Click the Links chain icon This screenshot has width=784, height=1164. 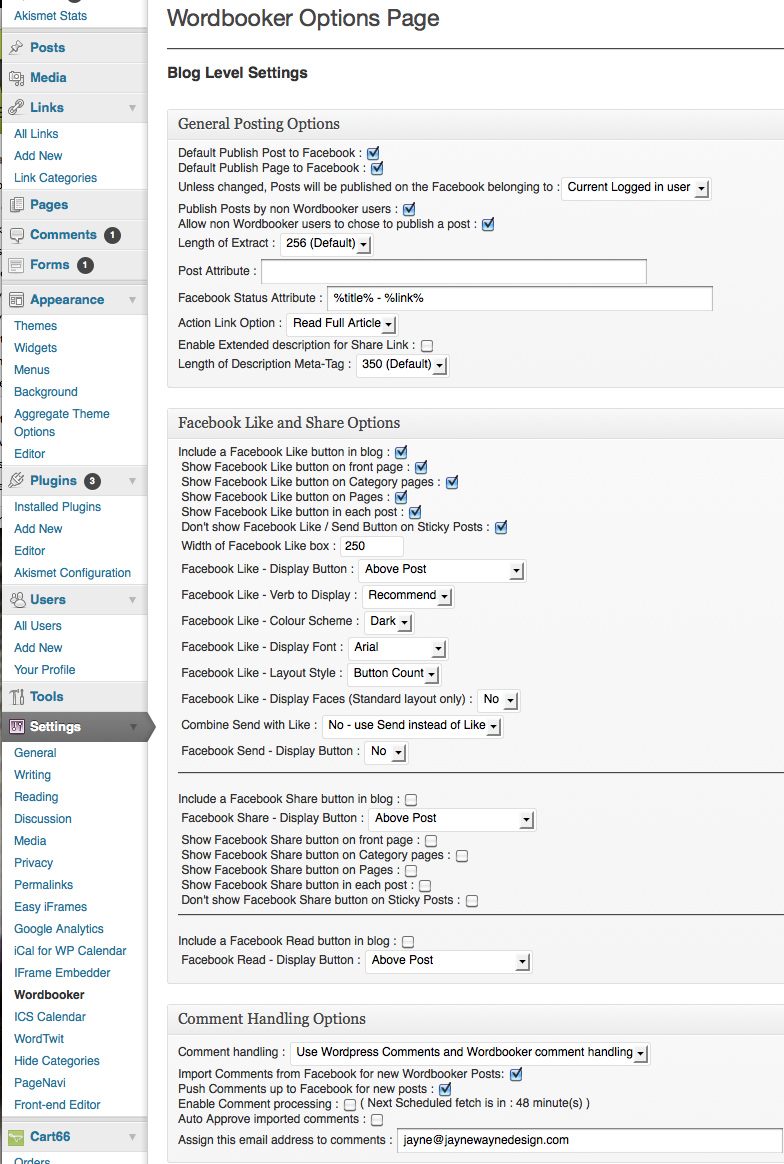pyautogui.click(x=16, y=108)
